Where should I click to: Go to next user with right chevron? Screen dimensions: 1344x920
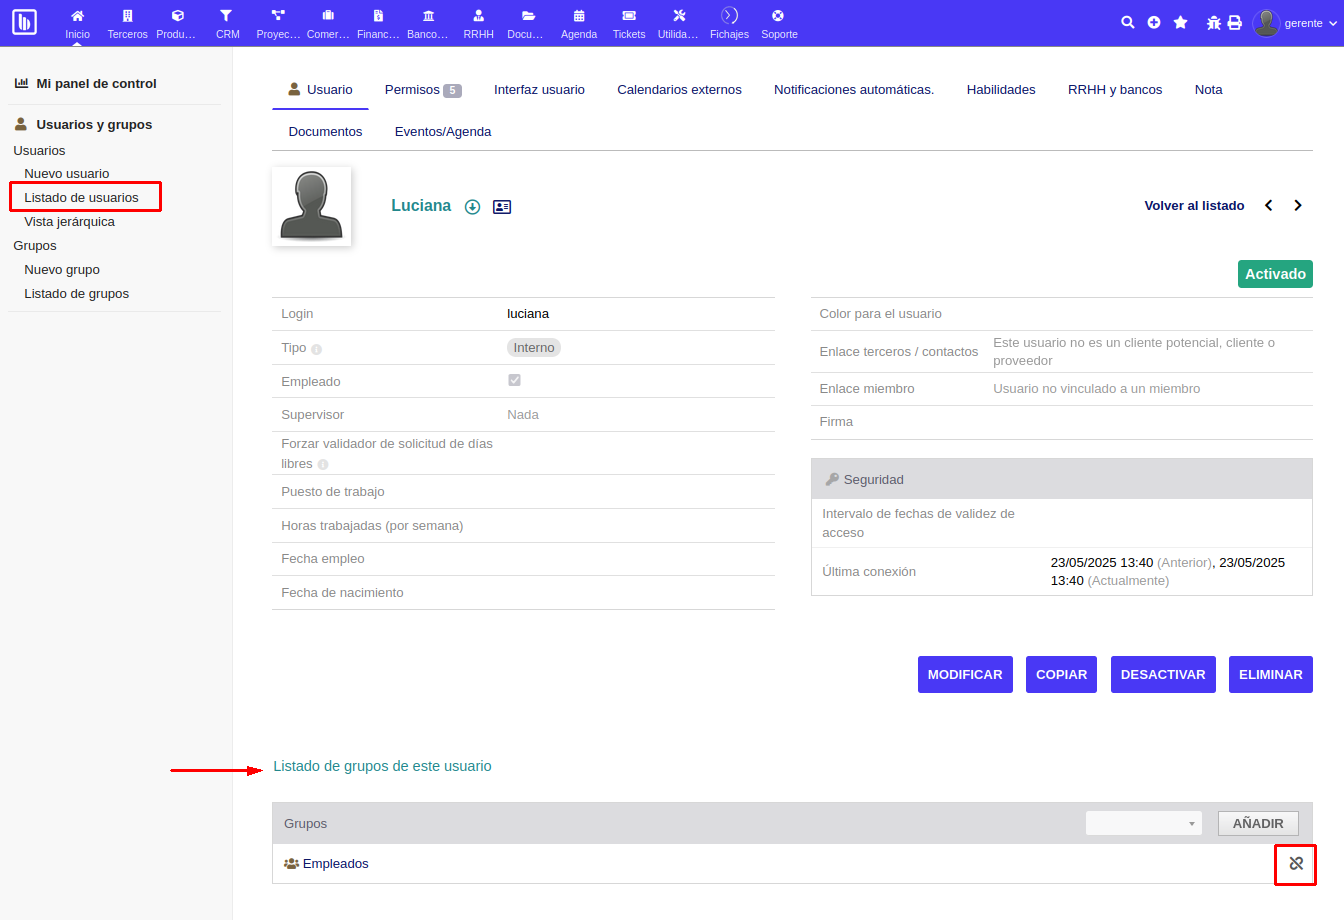coord(1298,206)
